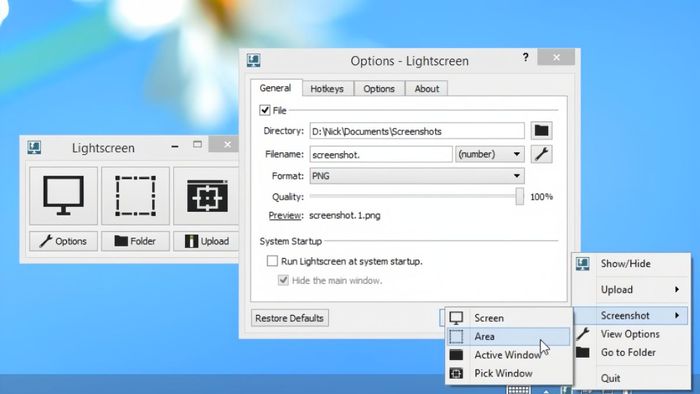Close the Options - Lightscreen dialog
Viewport: 700px width, 394px height.
[556, 57]
